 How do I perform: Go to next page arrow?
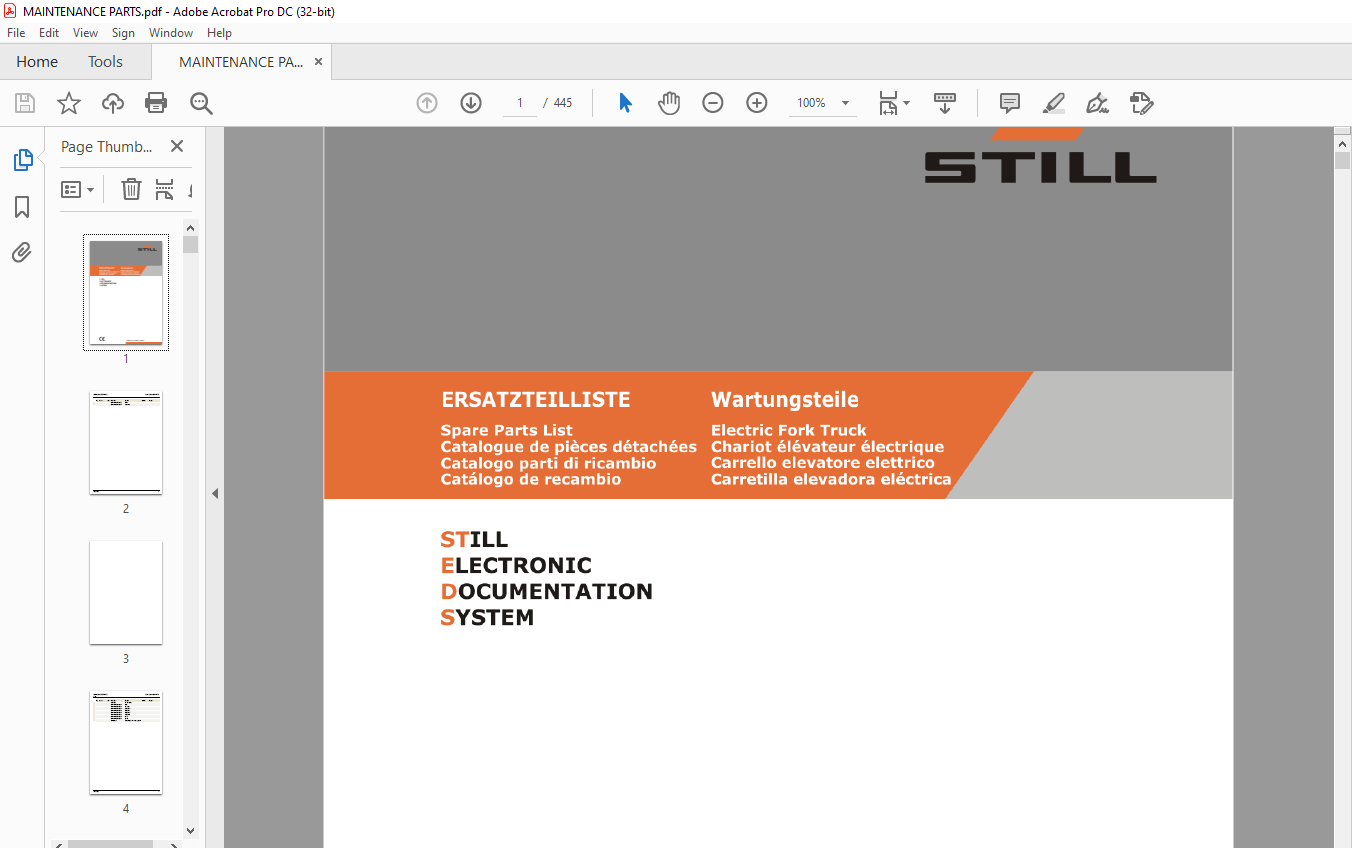pos(471,103)
